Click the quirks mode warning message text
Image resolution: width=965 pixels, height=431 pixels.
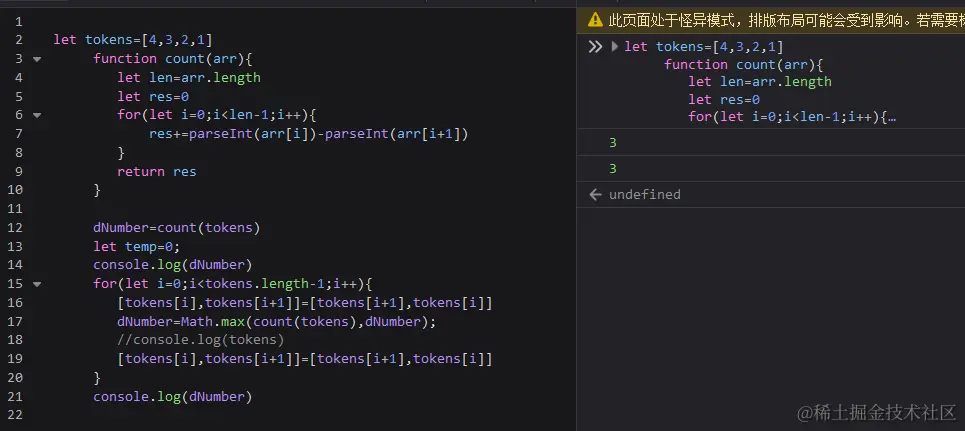pyautogui.click(x=787, y=21)
